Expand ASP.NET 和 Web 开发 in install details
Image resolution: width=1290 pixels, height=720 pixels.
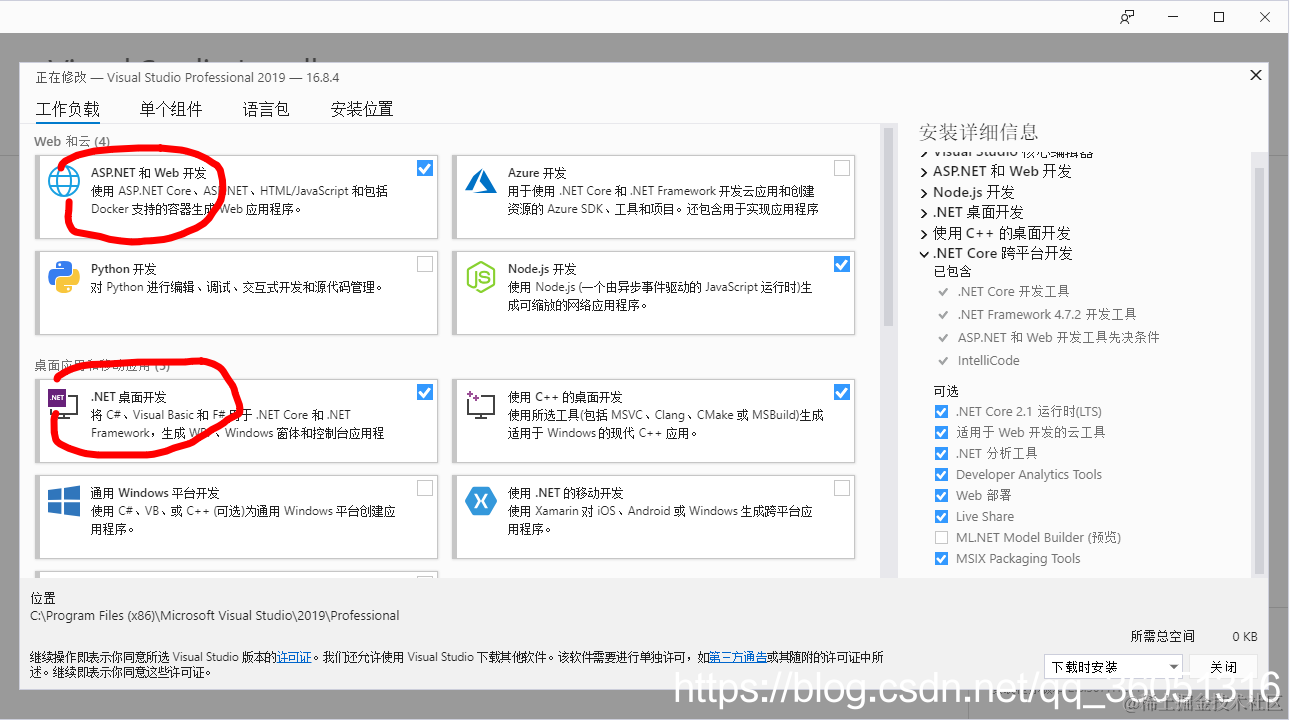[x=924, y=172]
